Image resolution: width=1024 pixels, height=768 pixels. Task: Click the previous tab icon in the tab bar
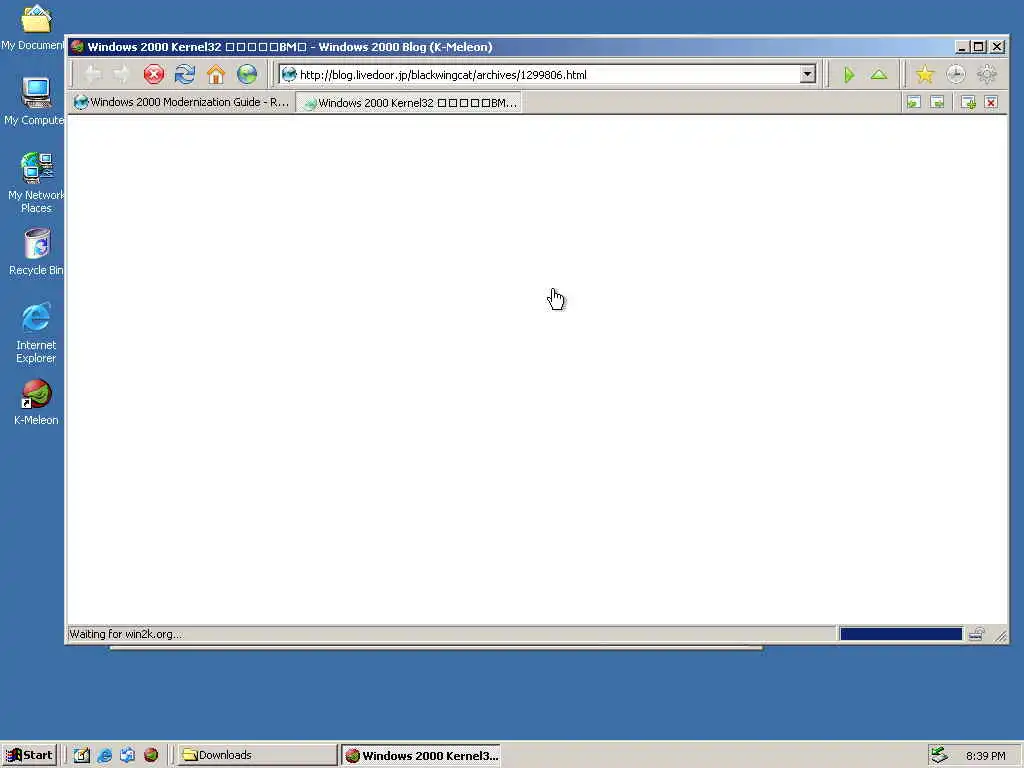914,103
